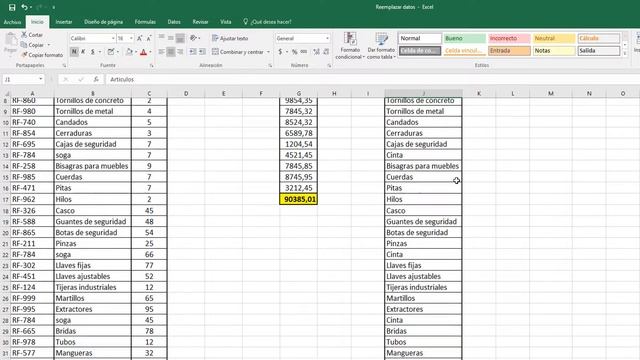
Task: Click the increase decimals icon
Action: click(316, 52)
